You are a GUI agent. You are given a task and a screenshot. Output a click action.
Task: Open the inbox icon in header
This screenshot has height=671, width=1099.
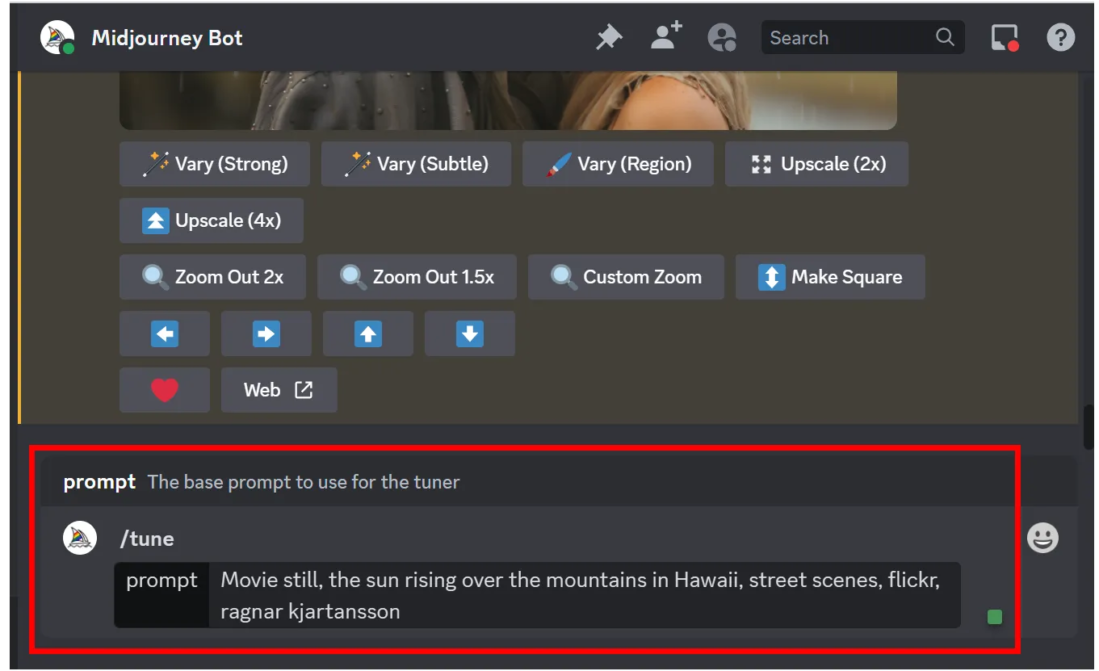coord(1004,38)
